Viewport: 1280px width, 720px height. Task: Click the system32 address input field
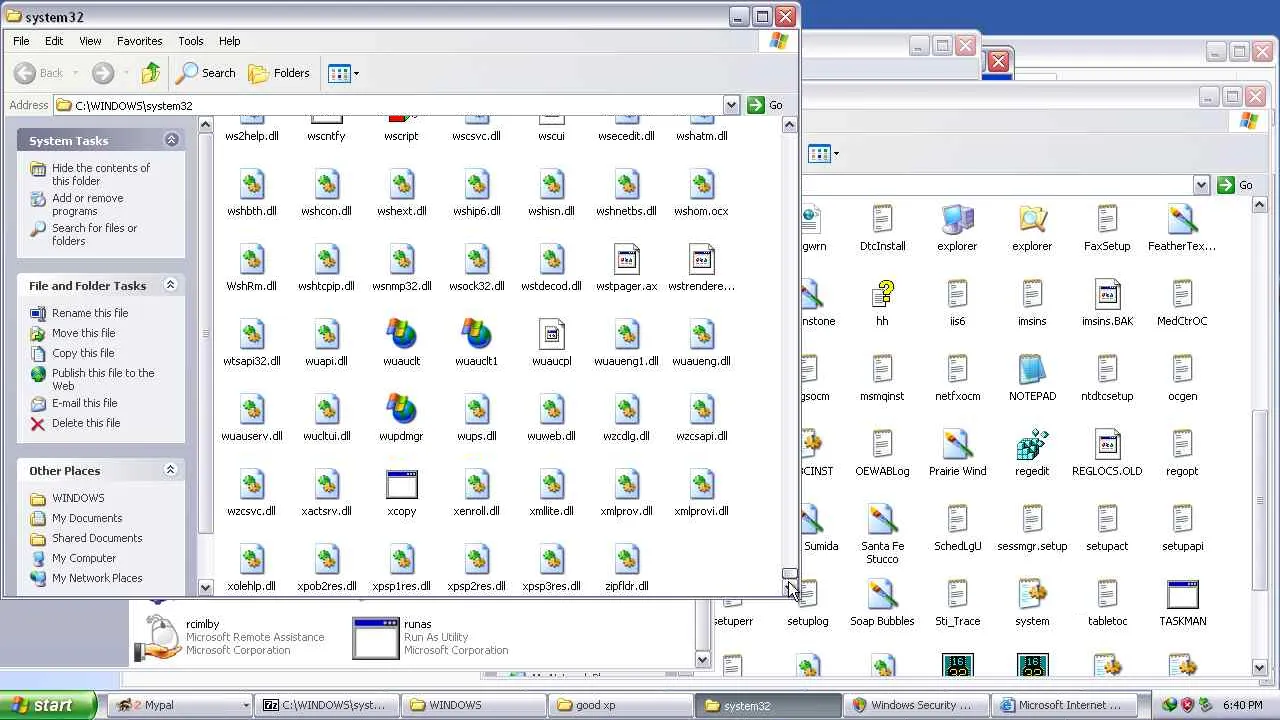click(x=388, y=105)
